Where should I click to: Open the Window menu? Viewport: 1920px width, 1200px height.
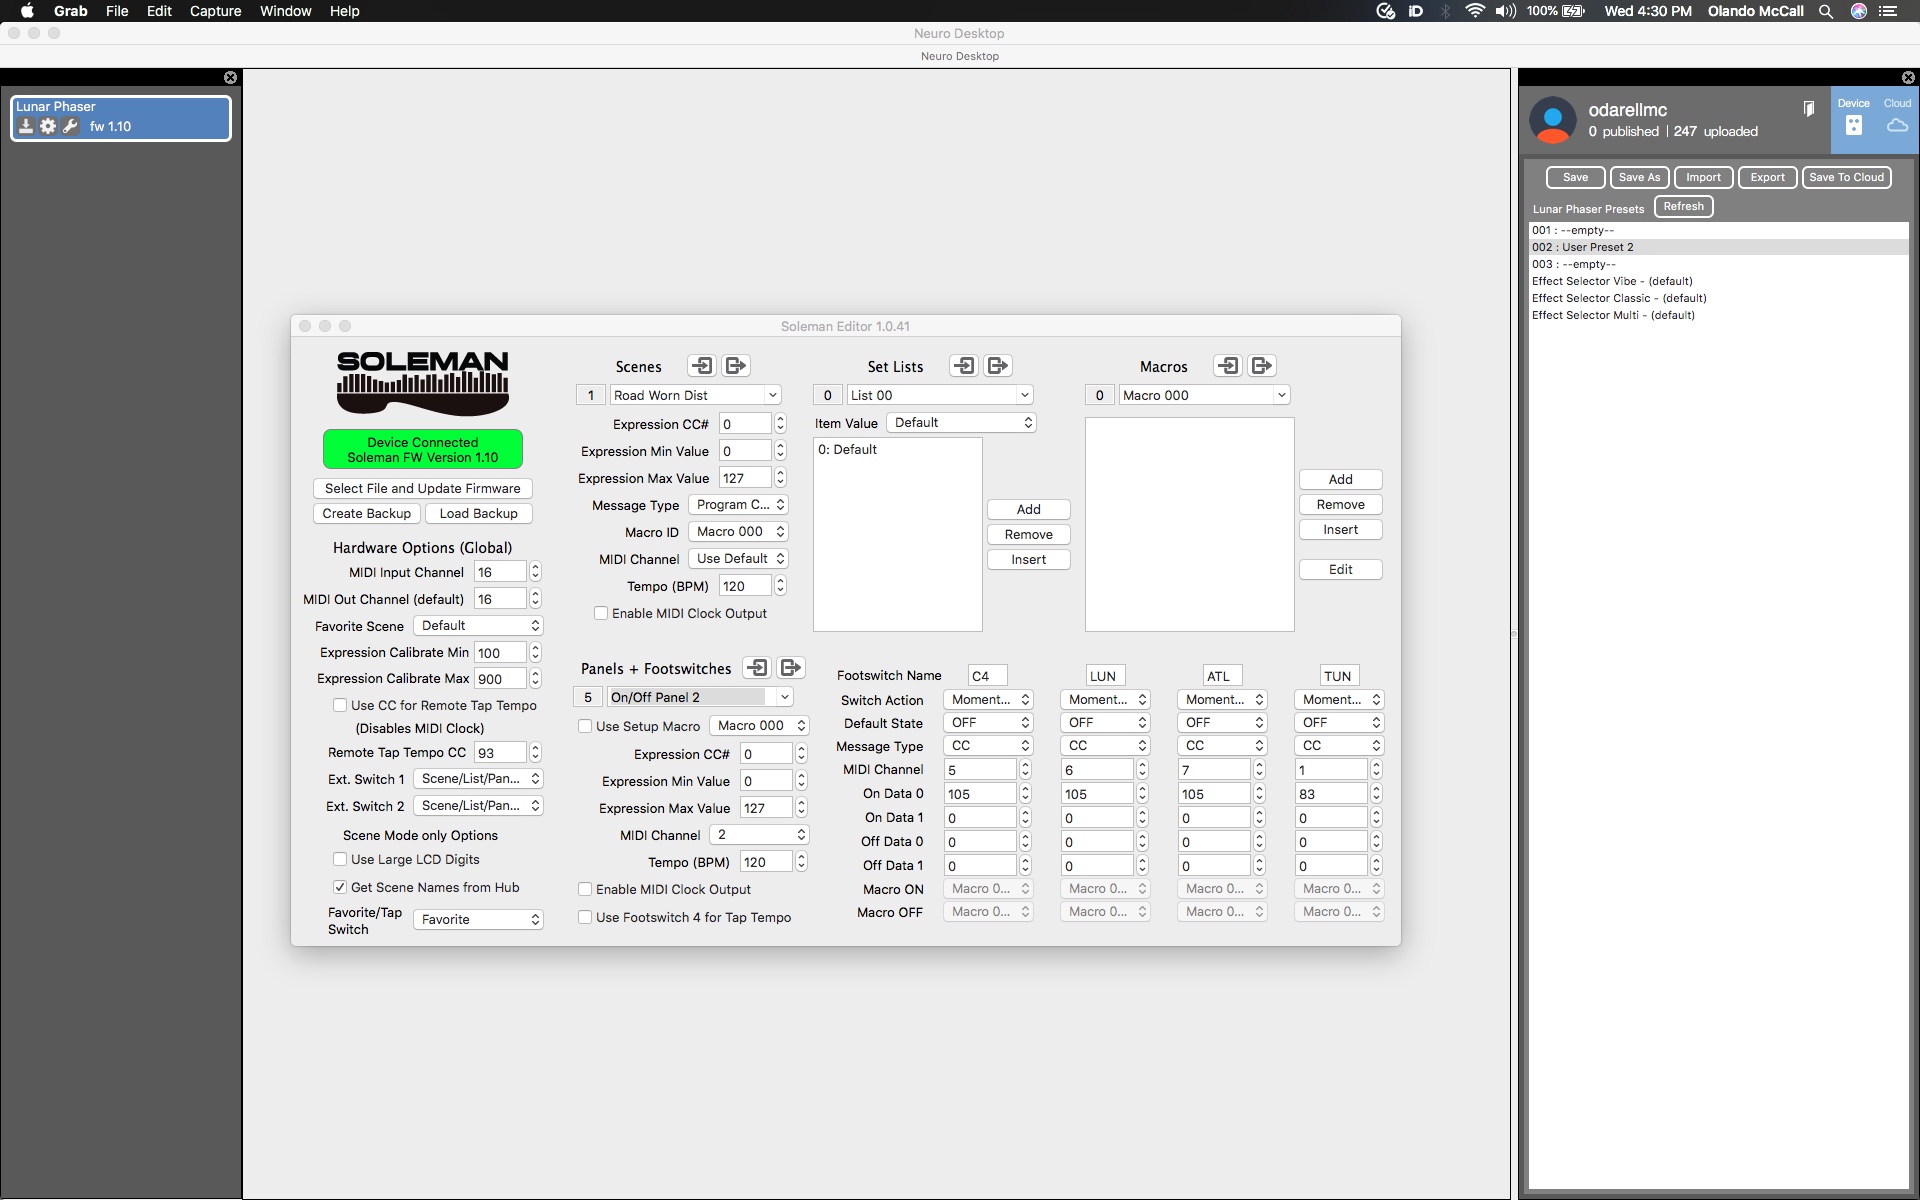click(286, 11)
